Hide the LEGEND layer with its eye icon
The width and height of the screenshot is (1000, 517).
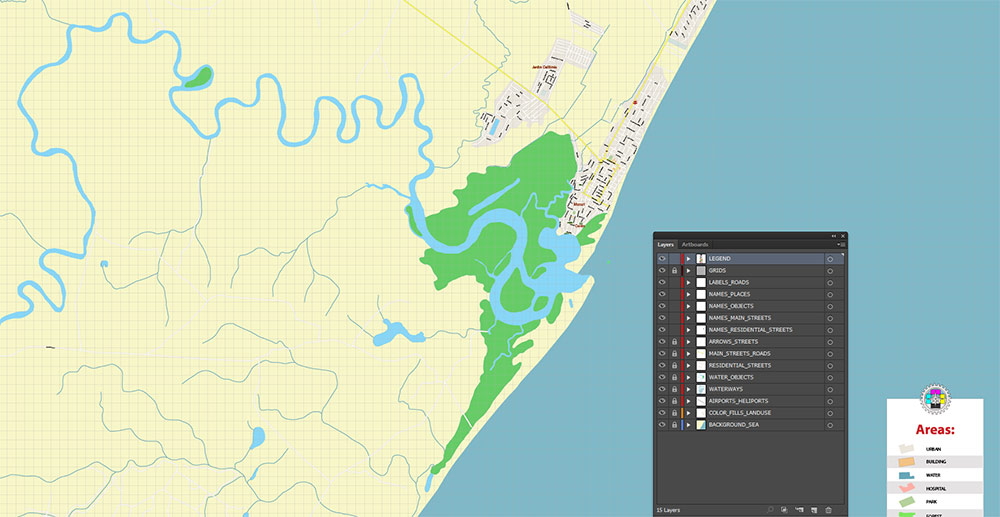pyautogui.click(x=663, y=259)
